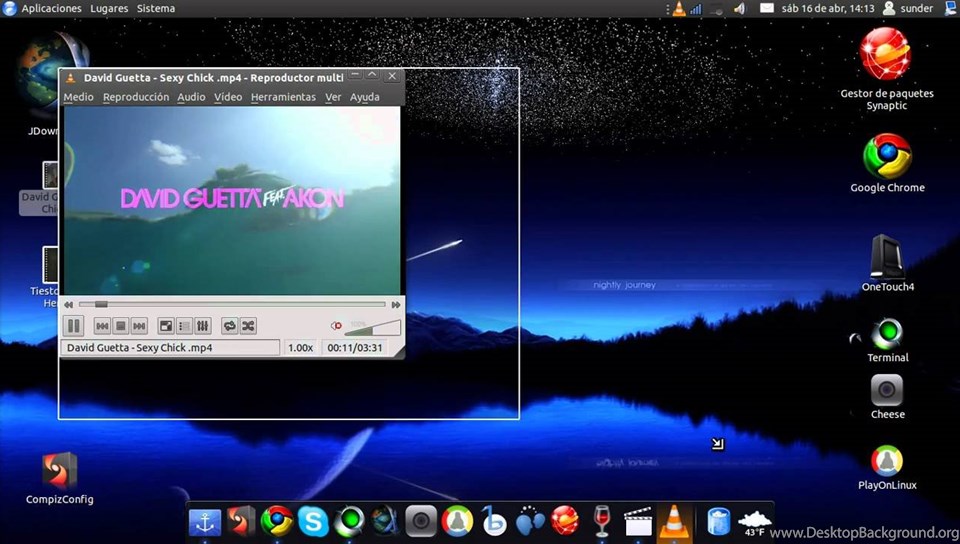Open the Cheese webcam dock icon
The image size is (960, 544).
(421, 521)
